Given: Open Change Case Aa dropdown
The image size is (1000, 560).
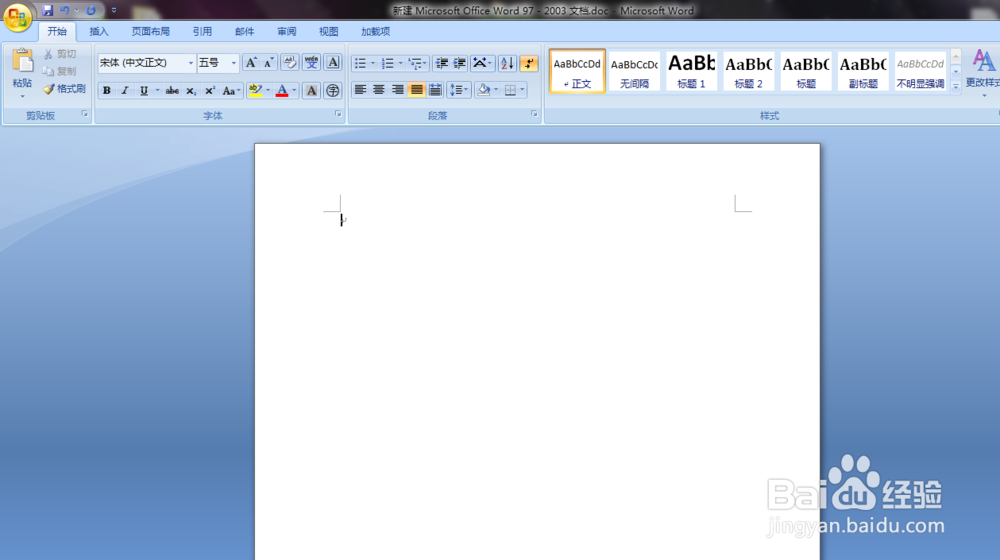Looking at the screenshot, I should 231,91.
